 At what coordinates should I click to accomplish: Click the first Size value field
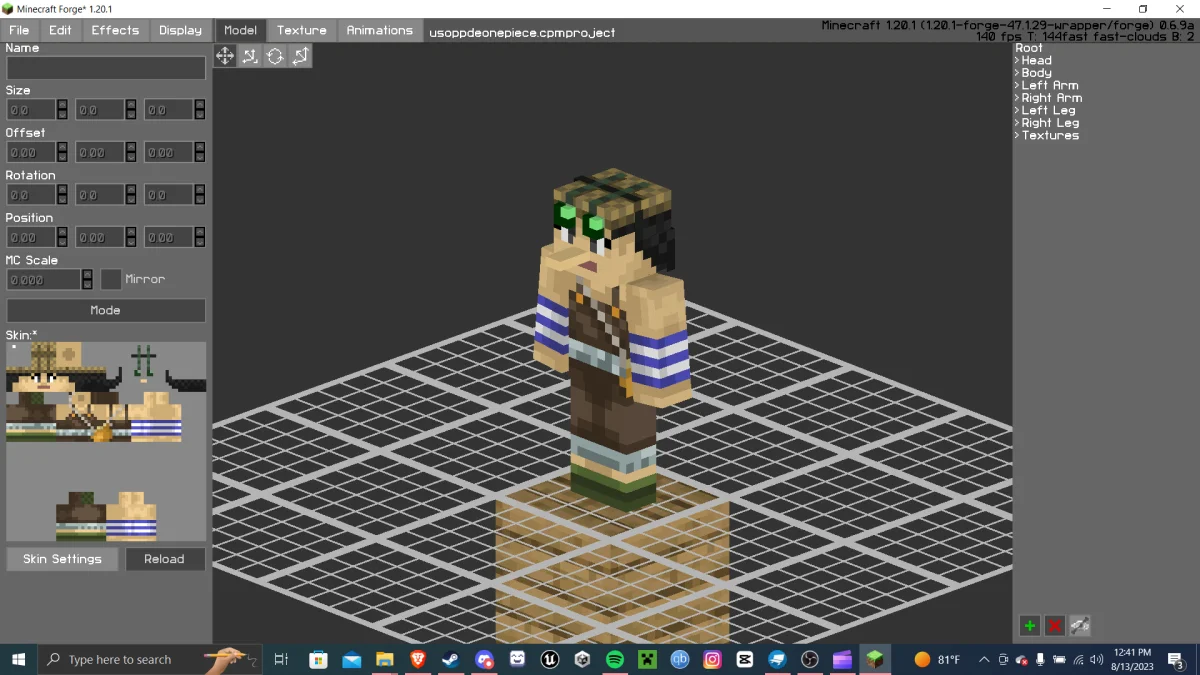31,110
